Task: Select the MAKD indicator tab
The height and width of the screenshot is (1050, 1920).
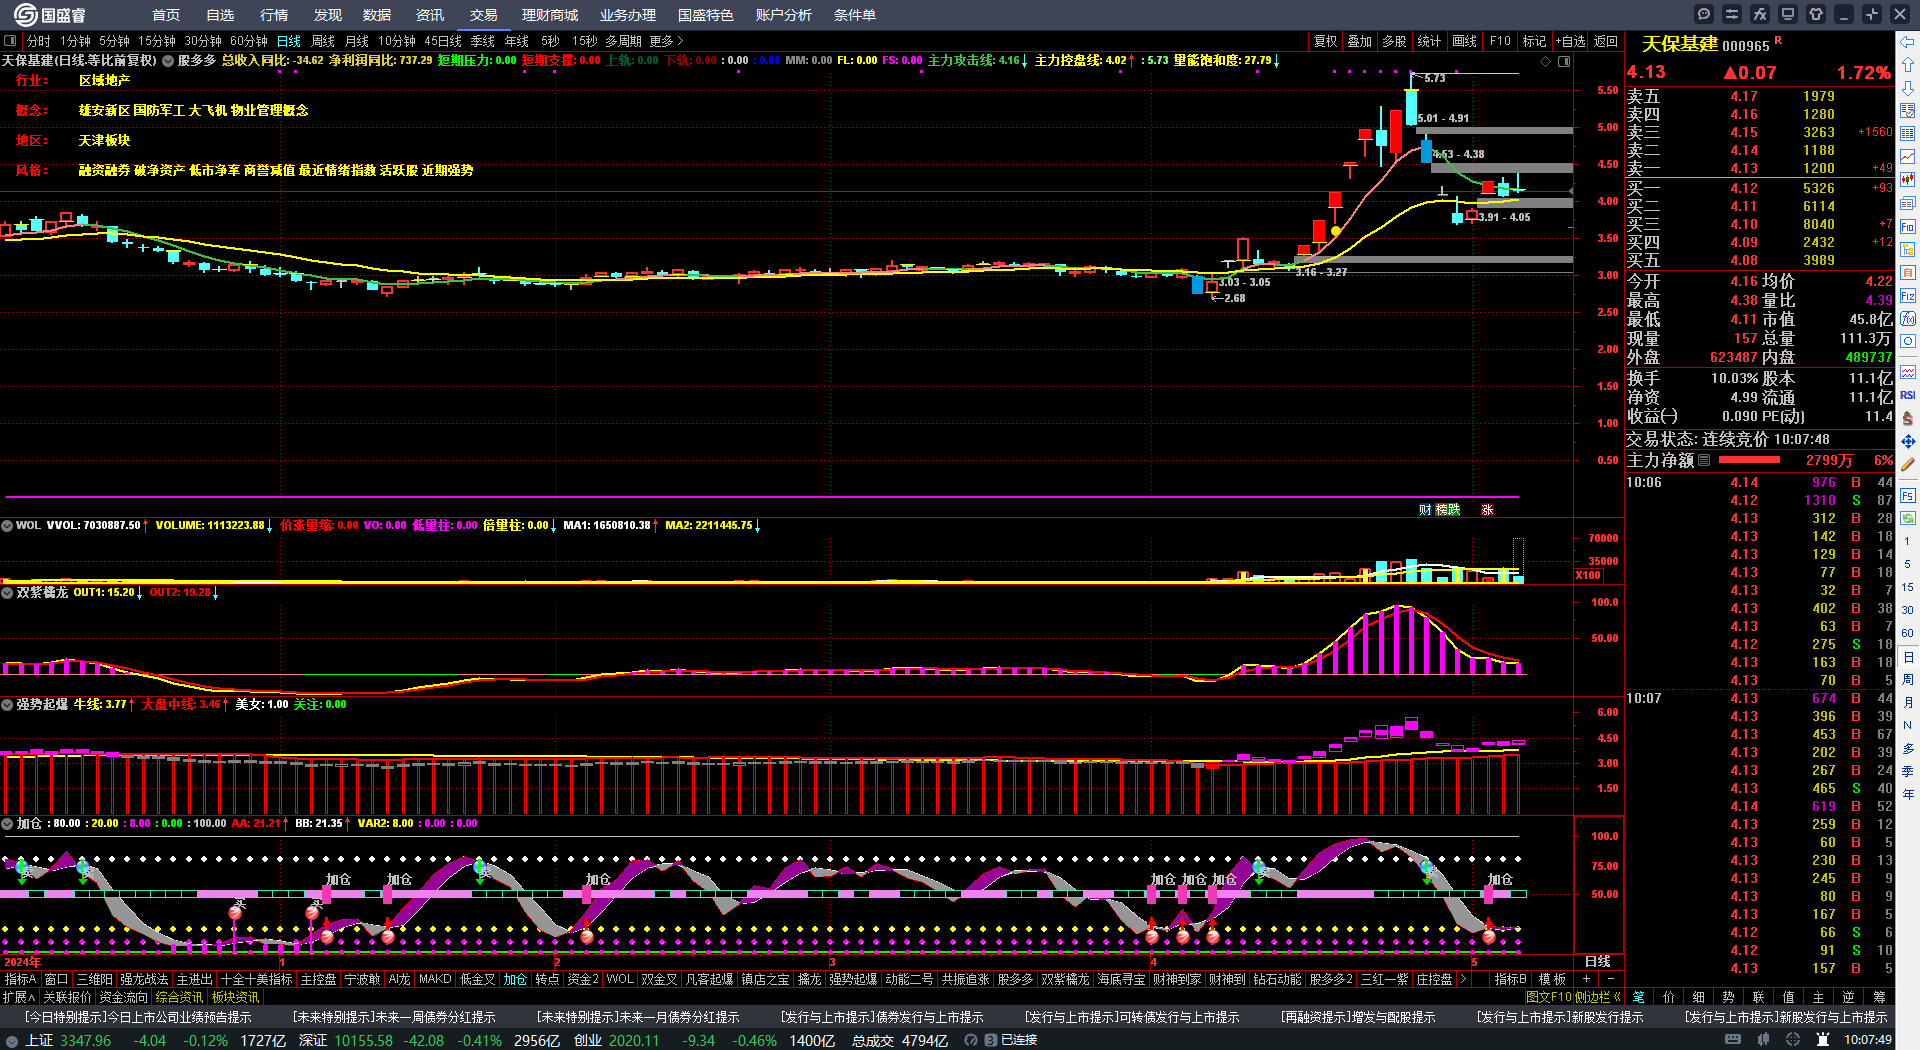Action: [x=435, y=979]
